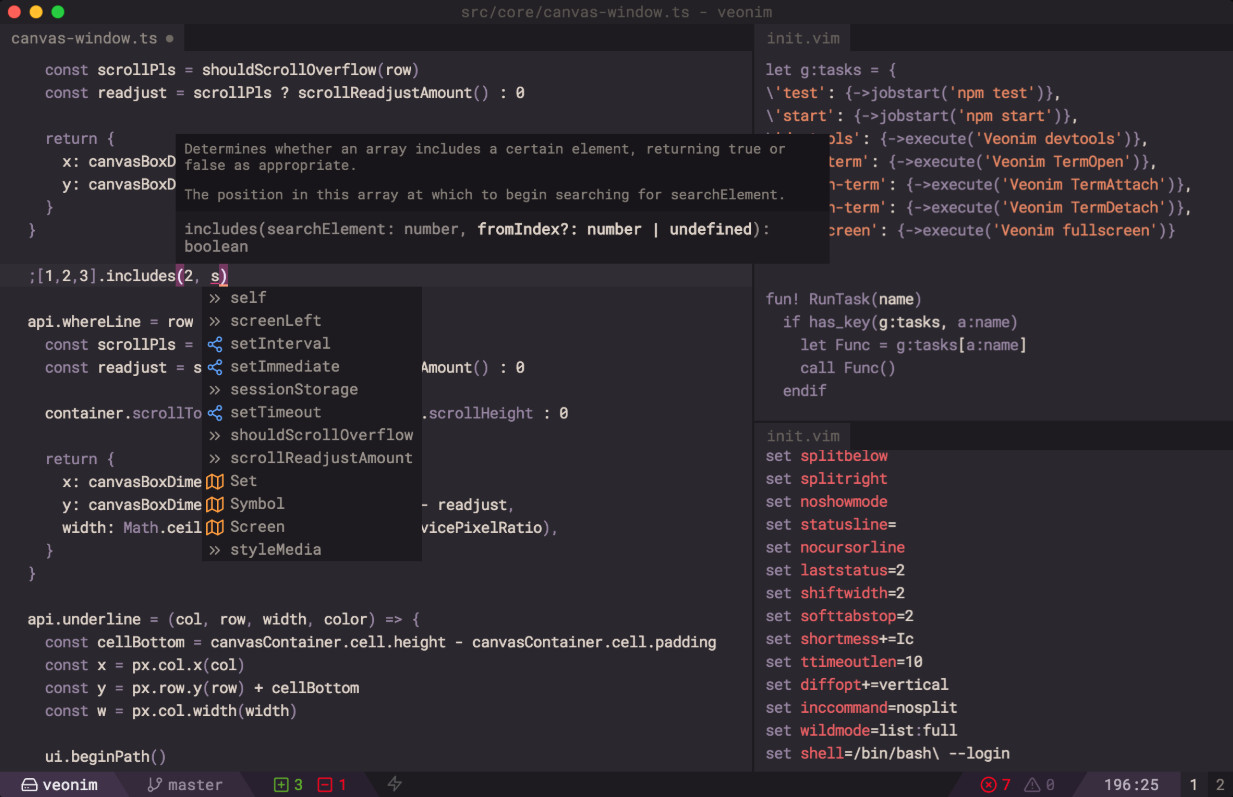Choose the screenLeft completion entry
1233x797 pixels.
click(312, 321)
